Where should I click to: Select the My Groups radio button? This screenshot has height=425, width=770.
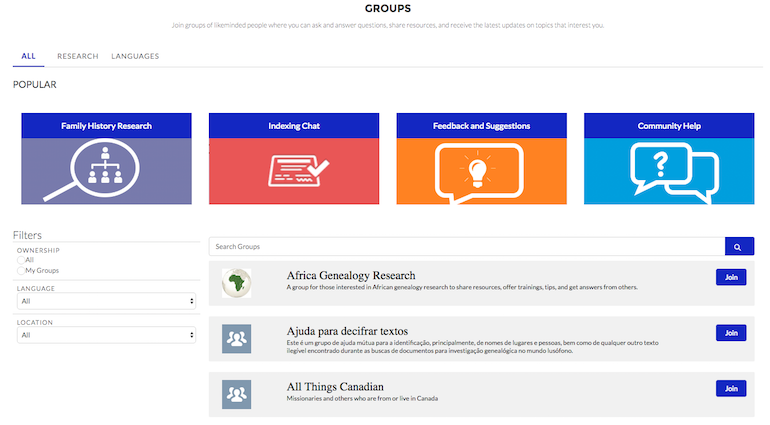pyautogui.click(x=21, y=270)
